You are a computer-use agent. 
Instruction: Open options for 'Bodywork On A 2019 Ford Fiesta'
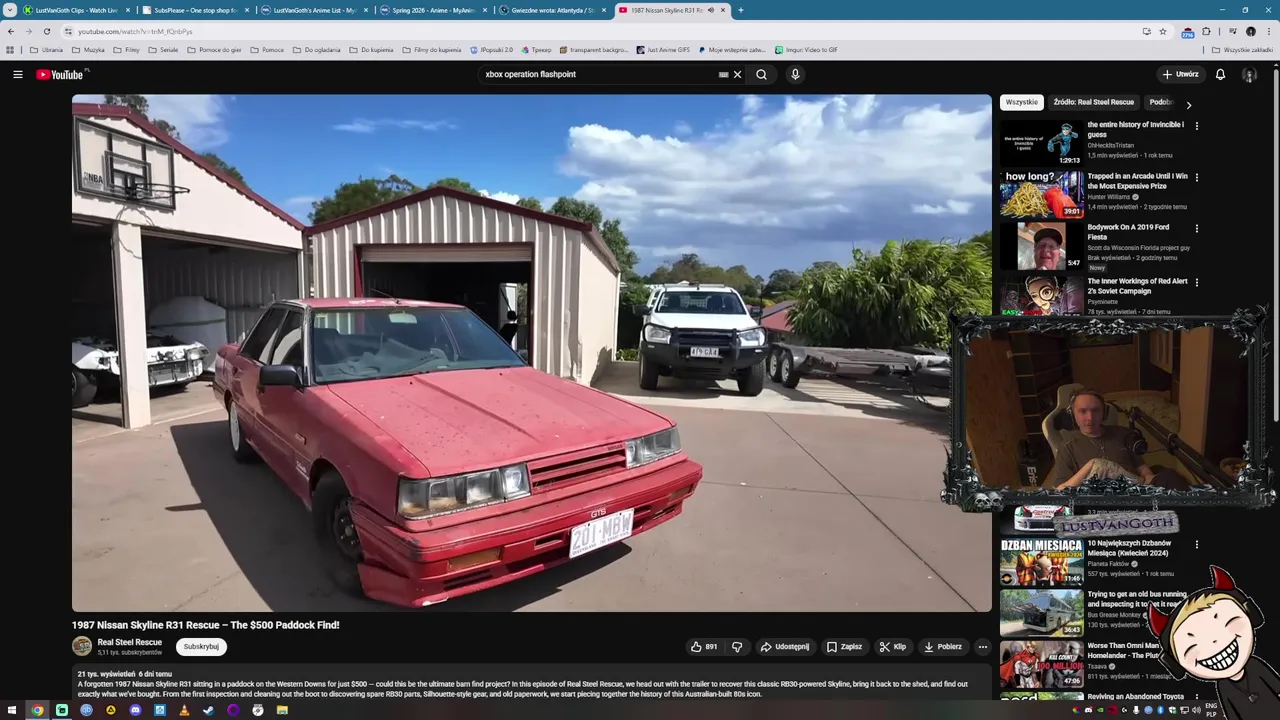(1196, 228)
